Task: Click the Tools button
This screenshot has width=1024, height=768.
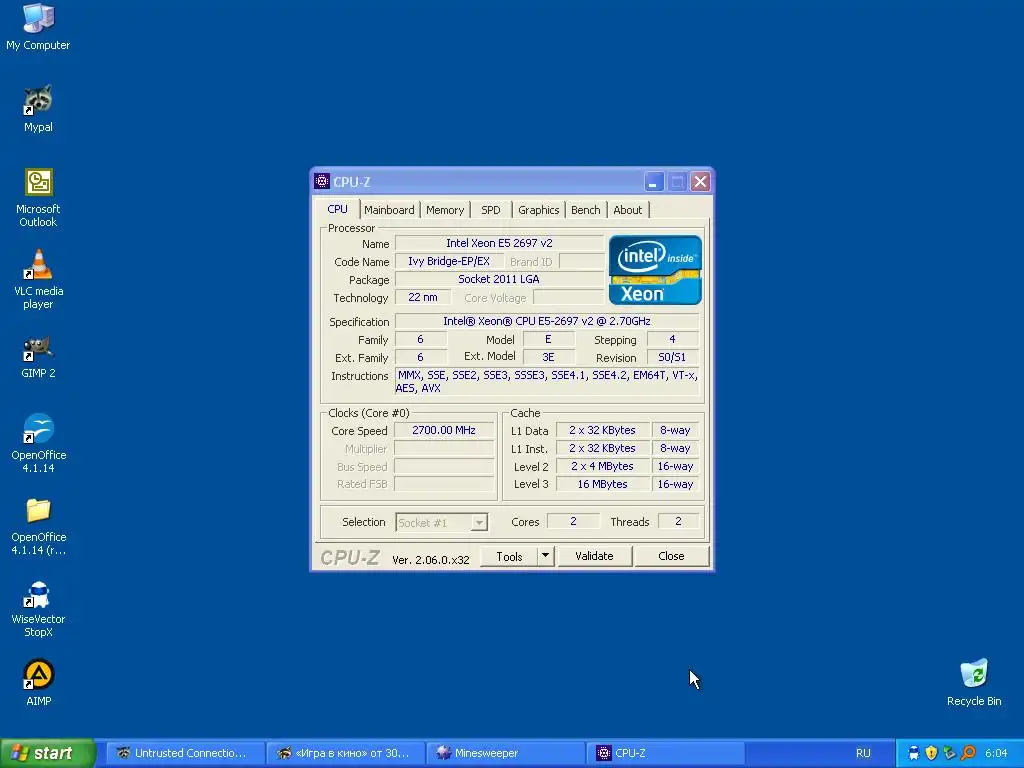Action: [509, 556]
